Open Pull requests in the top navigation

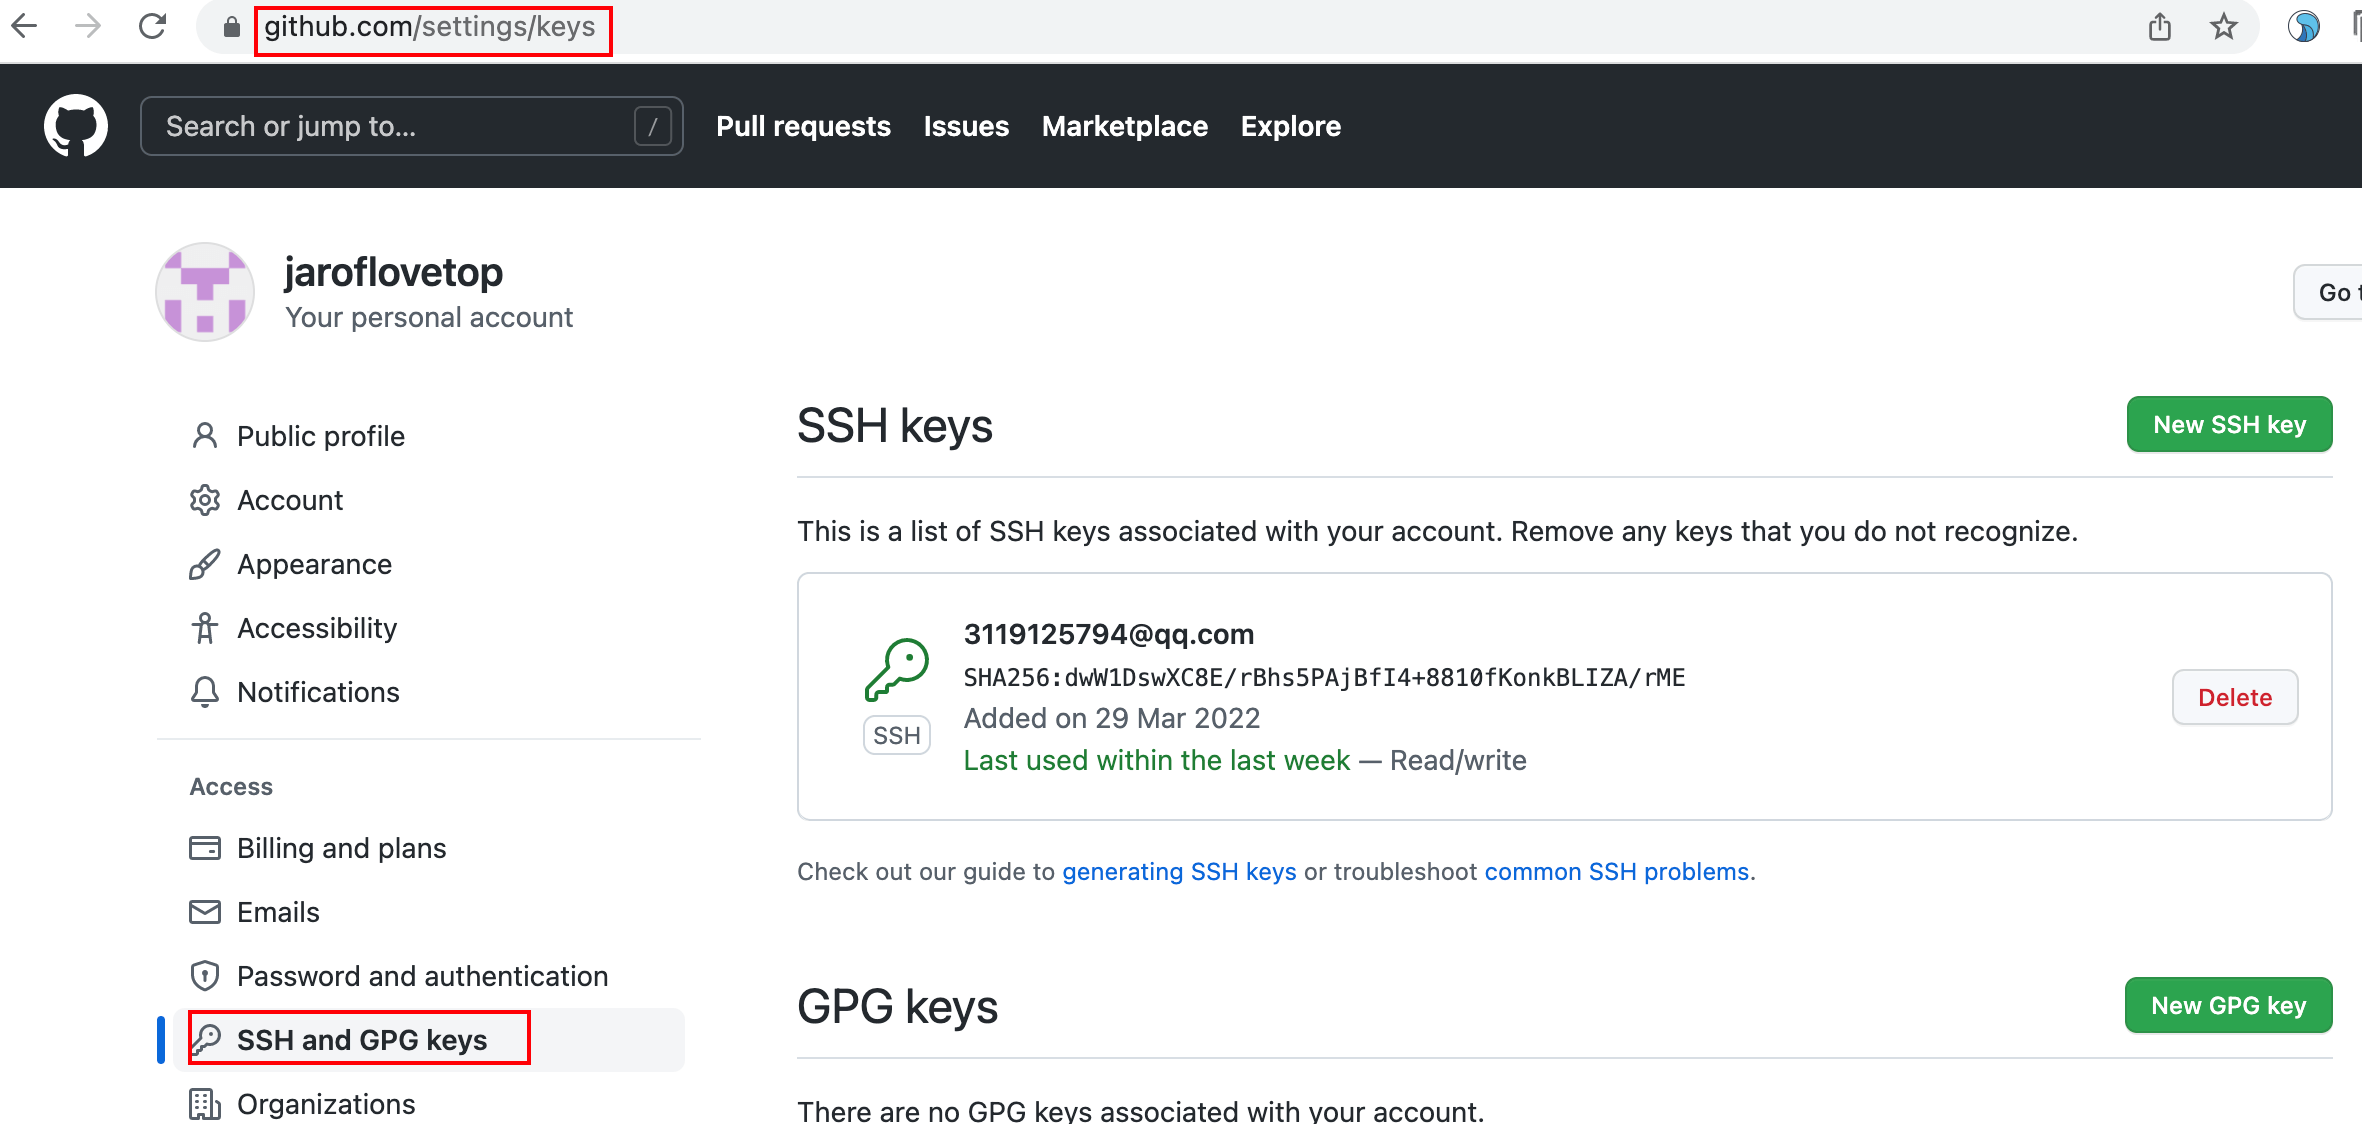click(803, 126)
